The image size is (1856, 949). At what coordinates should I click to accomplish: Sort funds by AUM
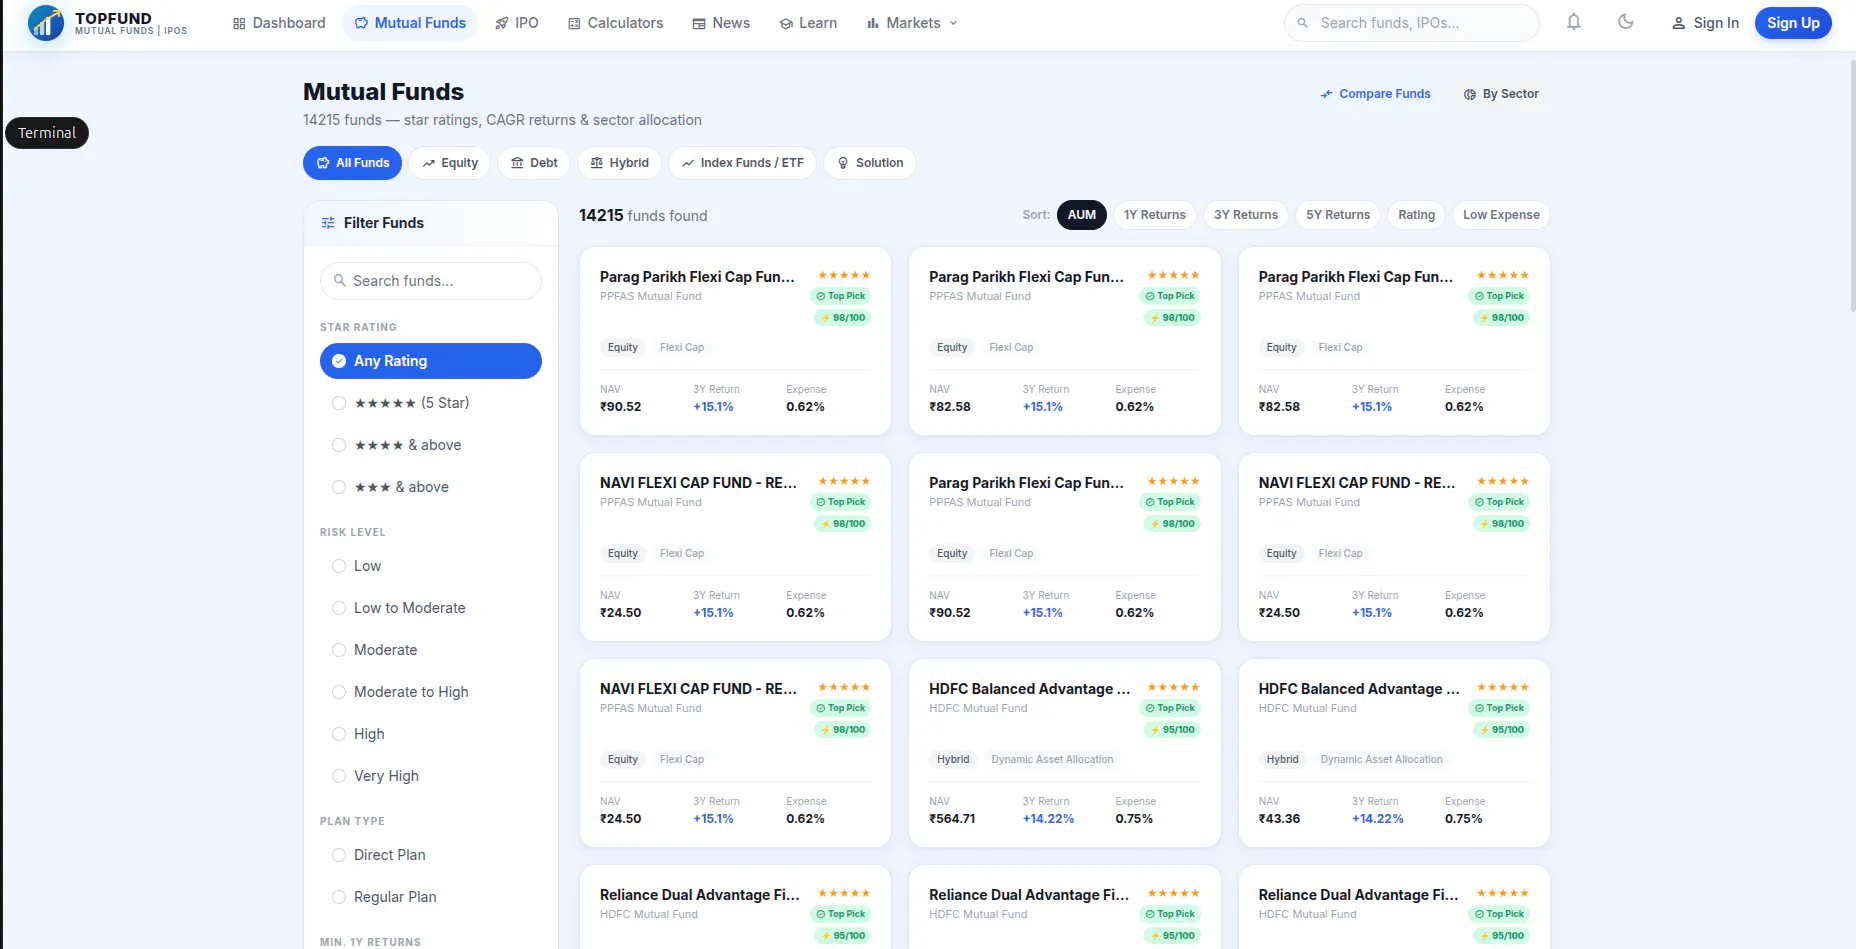1081,215
